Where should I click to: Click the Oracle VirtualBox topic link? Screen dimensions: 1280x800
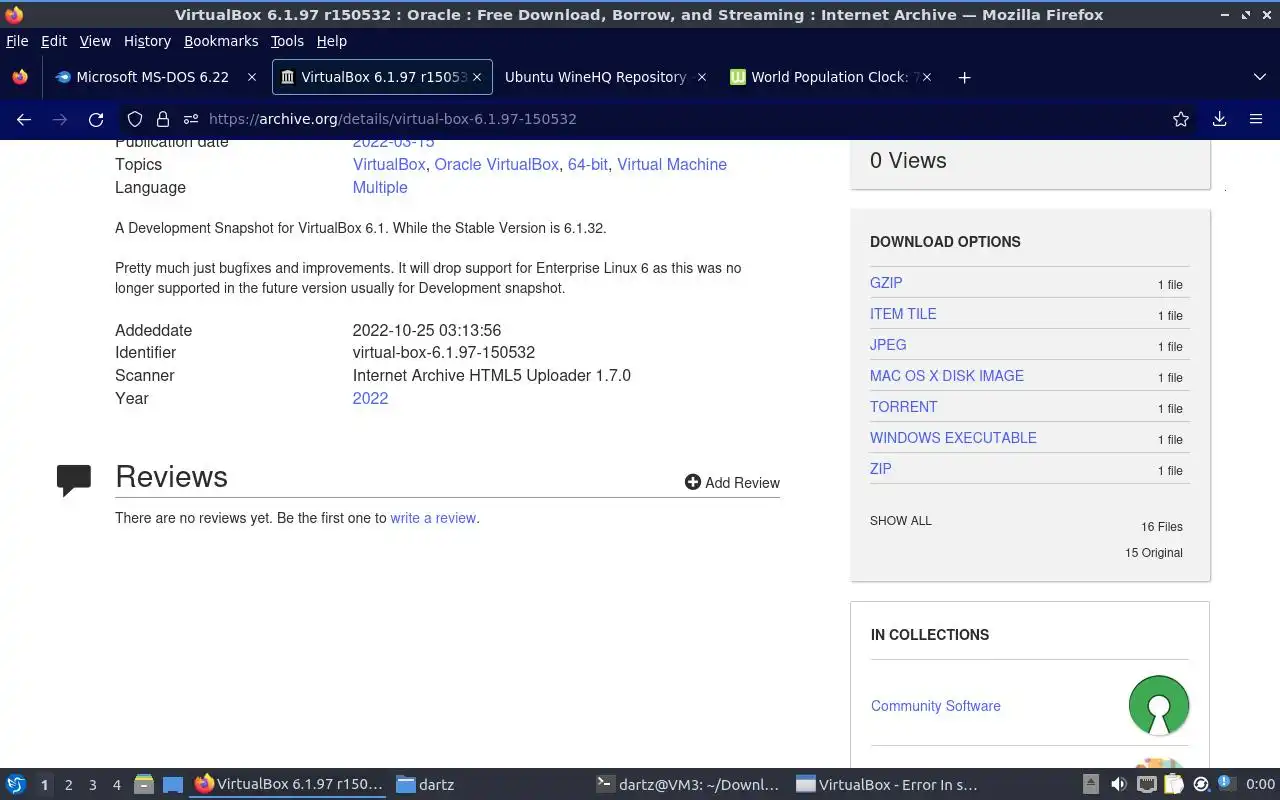point(496,164)
